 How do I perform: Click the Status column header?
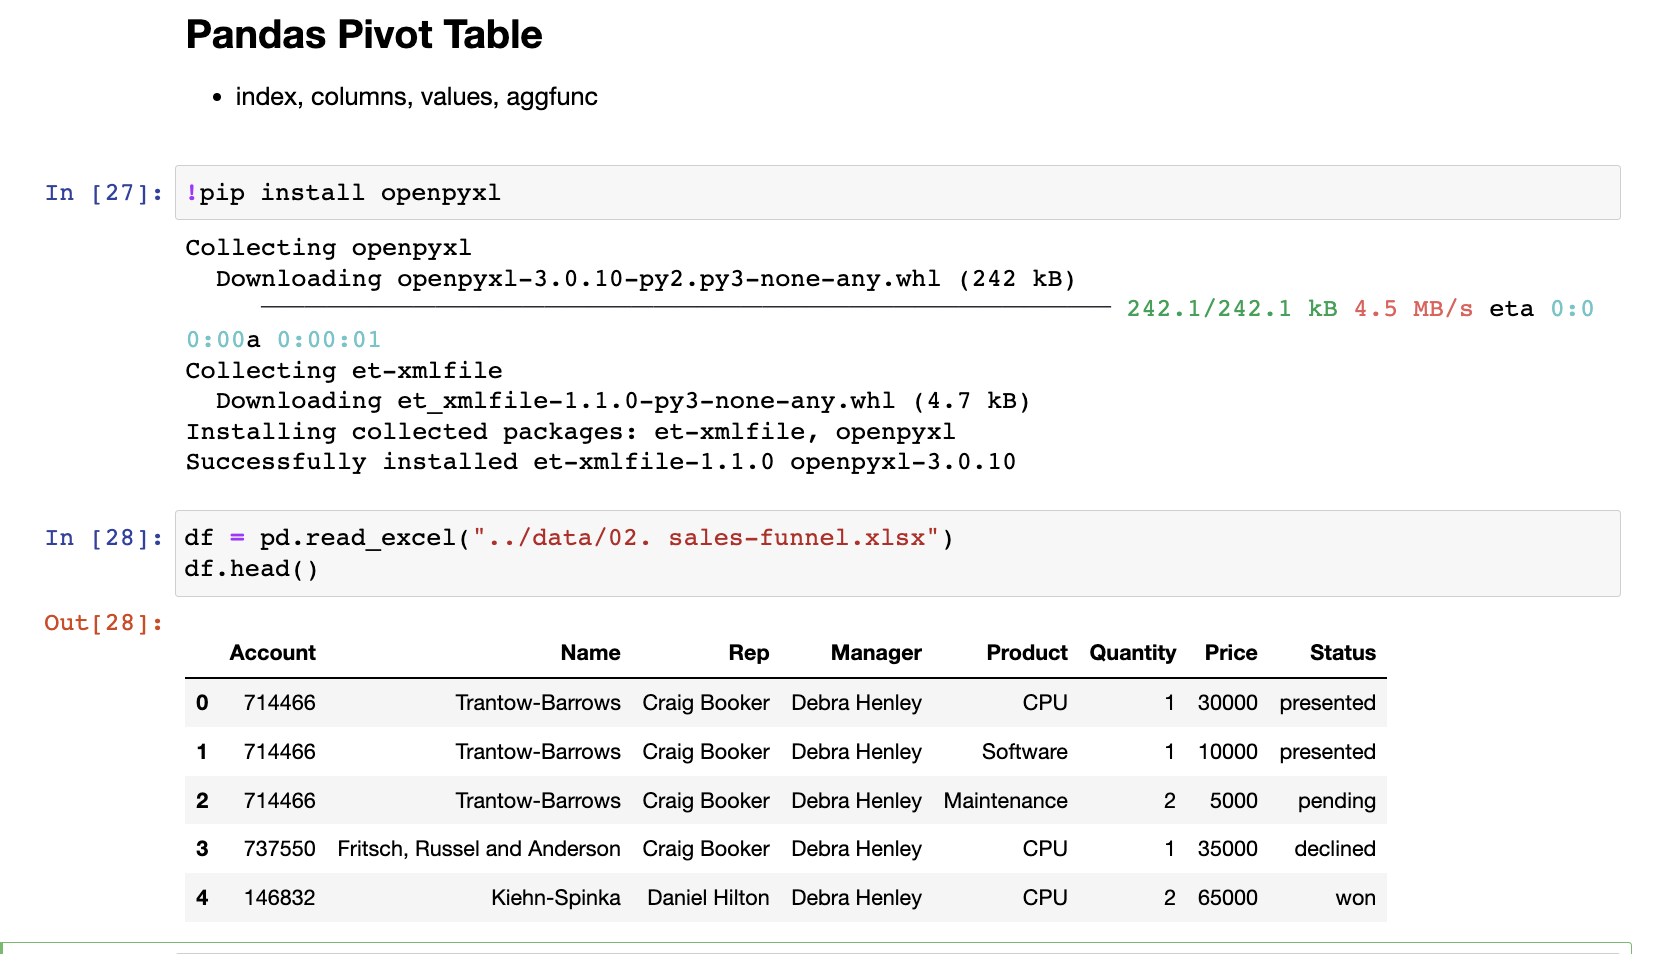click(x=1342, y=652)
